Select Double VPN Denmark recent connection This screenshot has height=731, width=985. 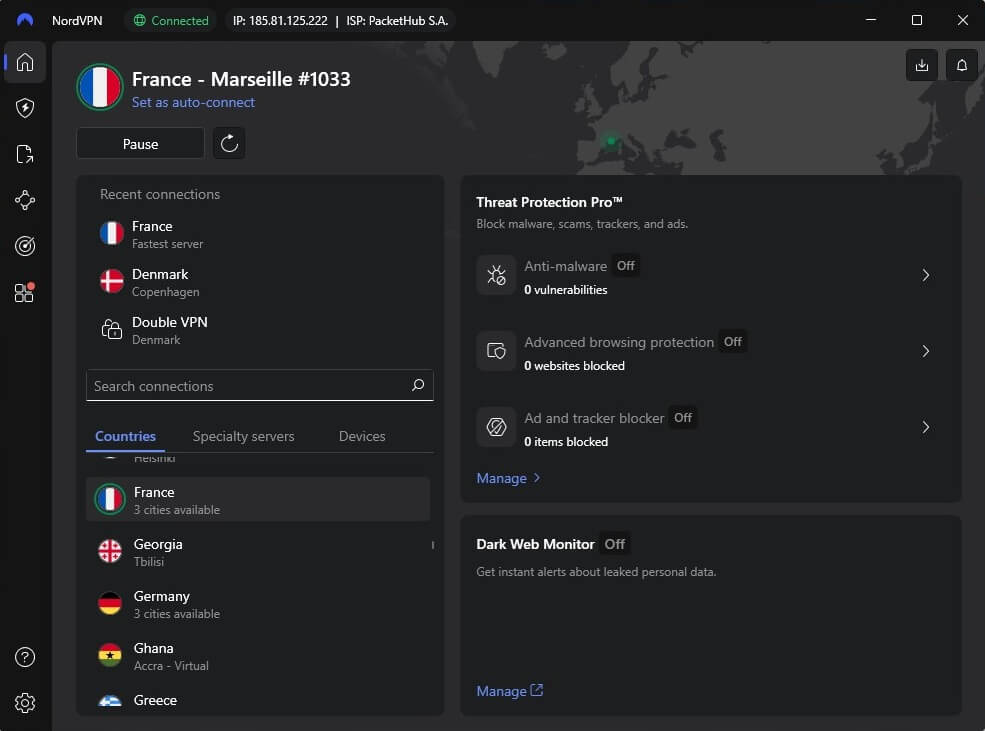point(258,330)
